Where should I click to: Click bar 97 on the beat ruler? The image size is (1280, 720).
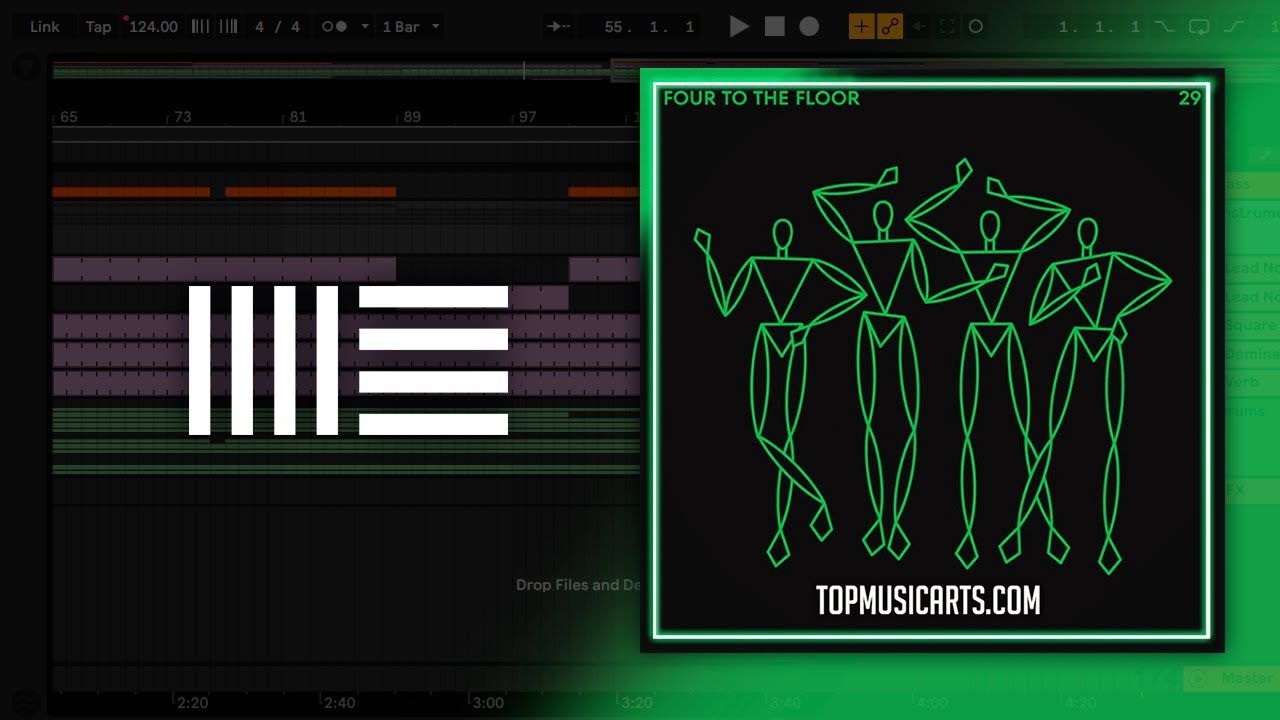527,117
